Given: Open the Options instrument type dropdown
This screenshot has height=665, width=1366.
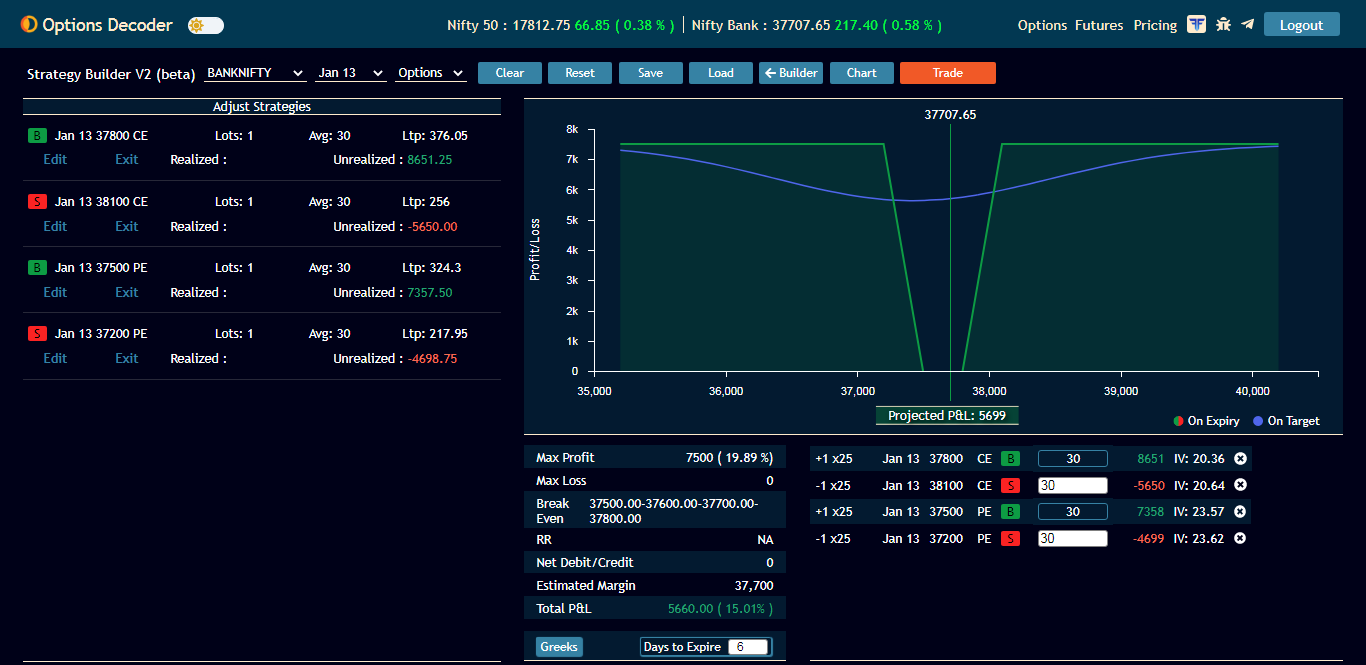Looking at the screenshot, I should [x=431, y=73].
